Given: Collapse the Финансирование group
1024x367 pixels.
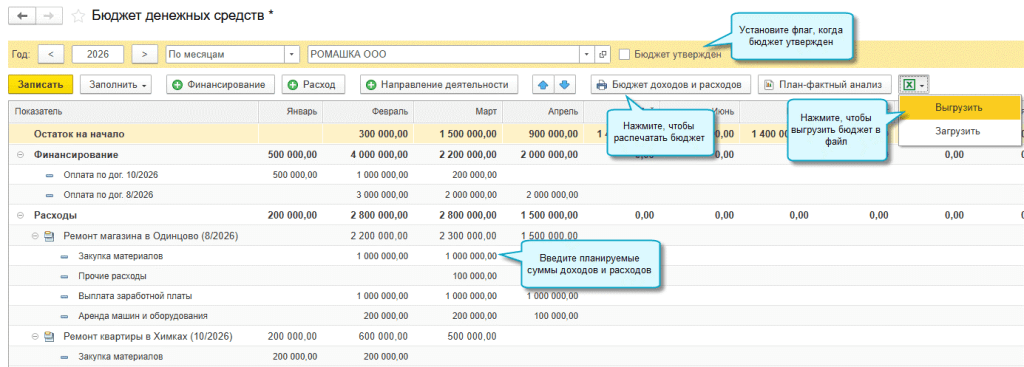Looking at the screenshot, I should [20, 155].
